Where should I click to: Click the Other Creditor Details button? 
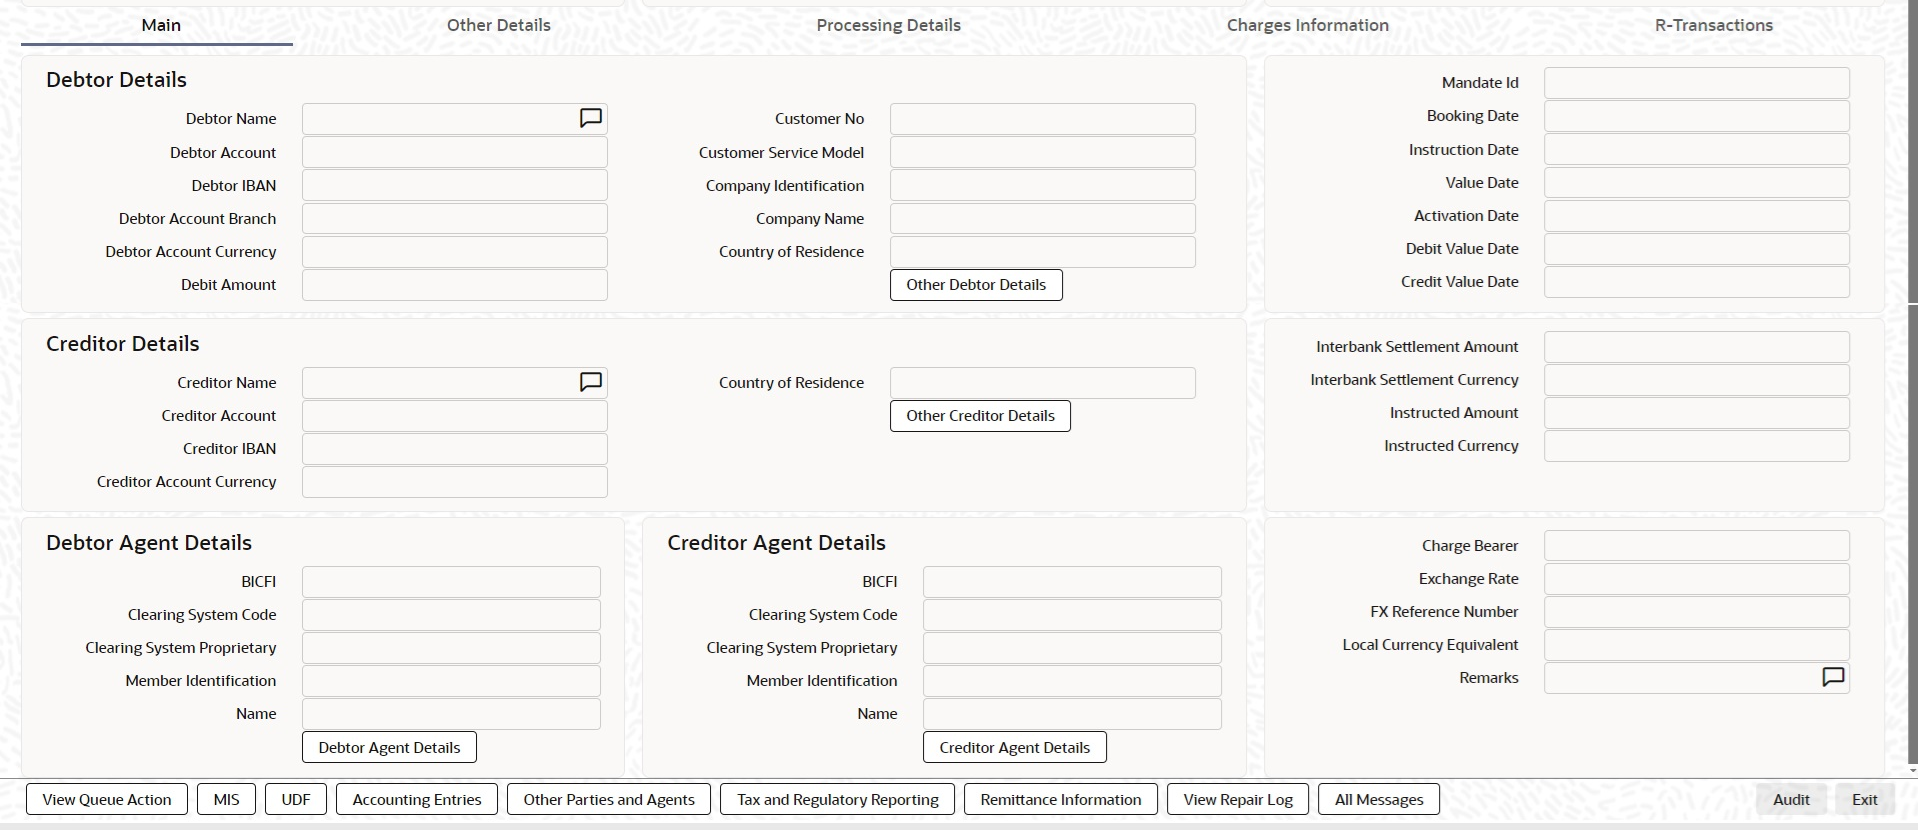pyautogui.click(x=980, y=416)
